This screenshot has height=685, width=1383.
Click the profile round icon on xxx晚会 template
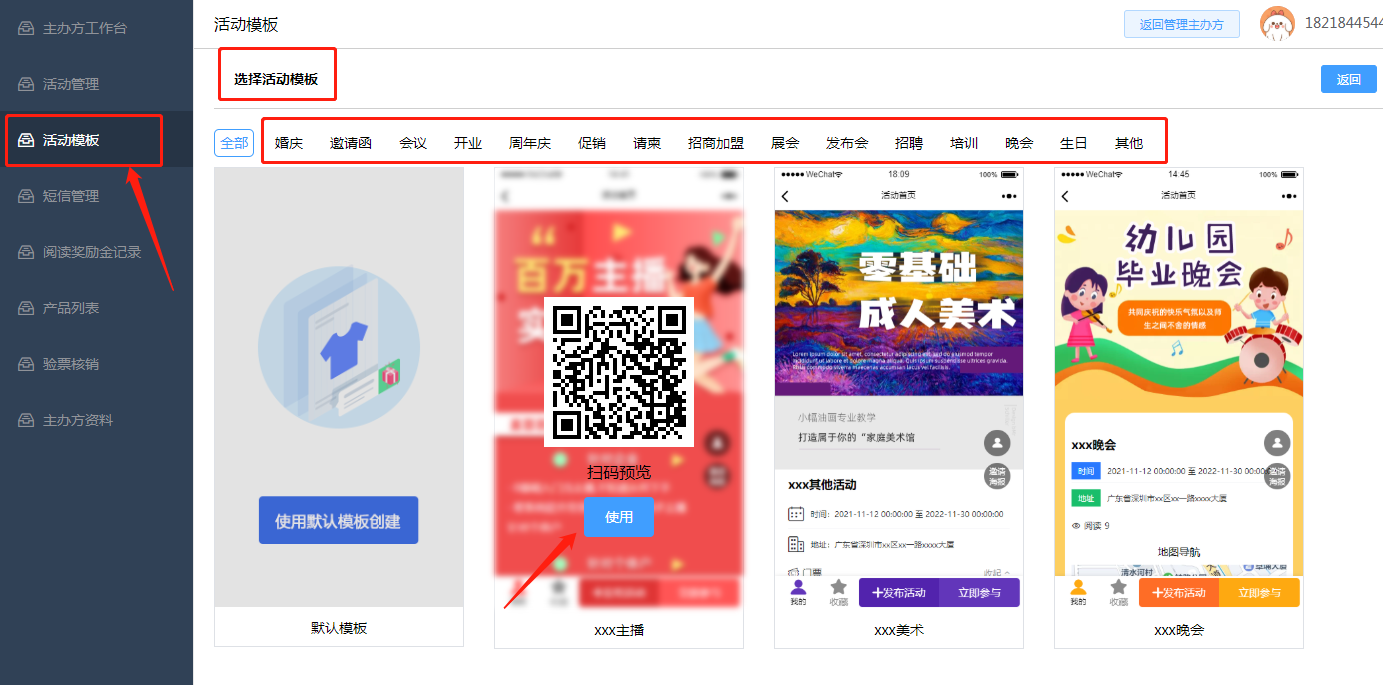click(x=1277, y=443)
